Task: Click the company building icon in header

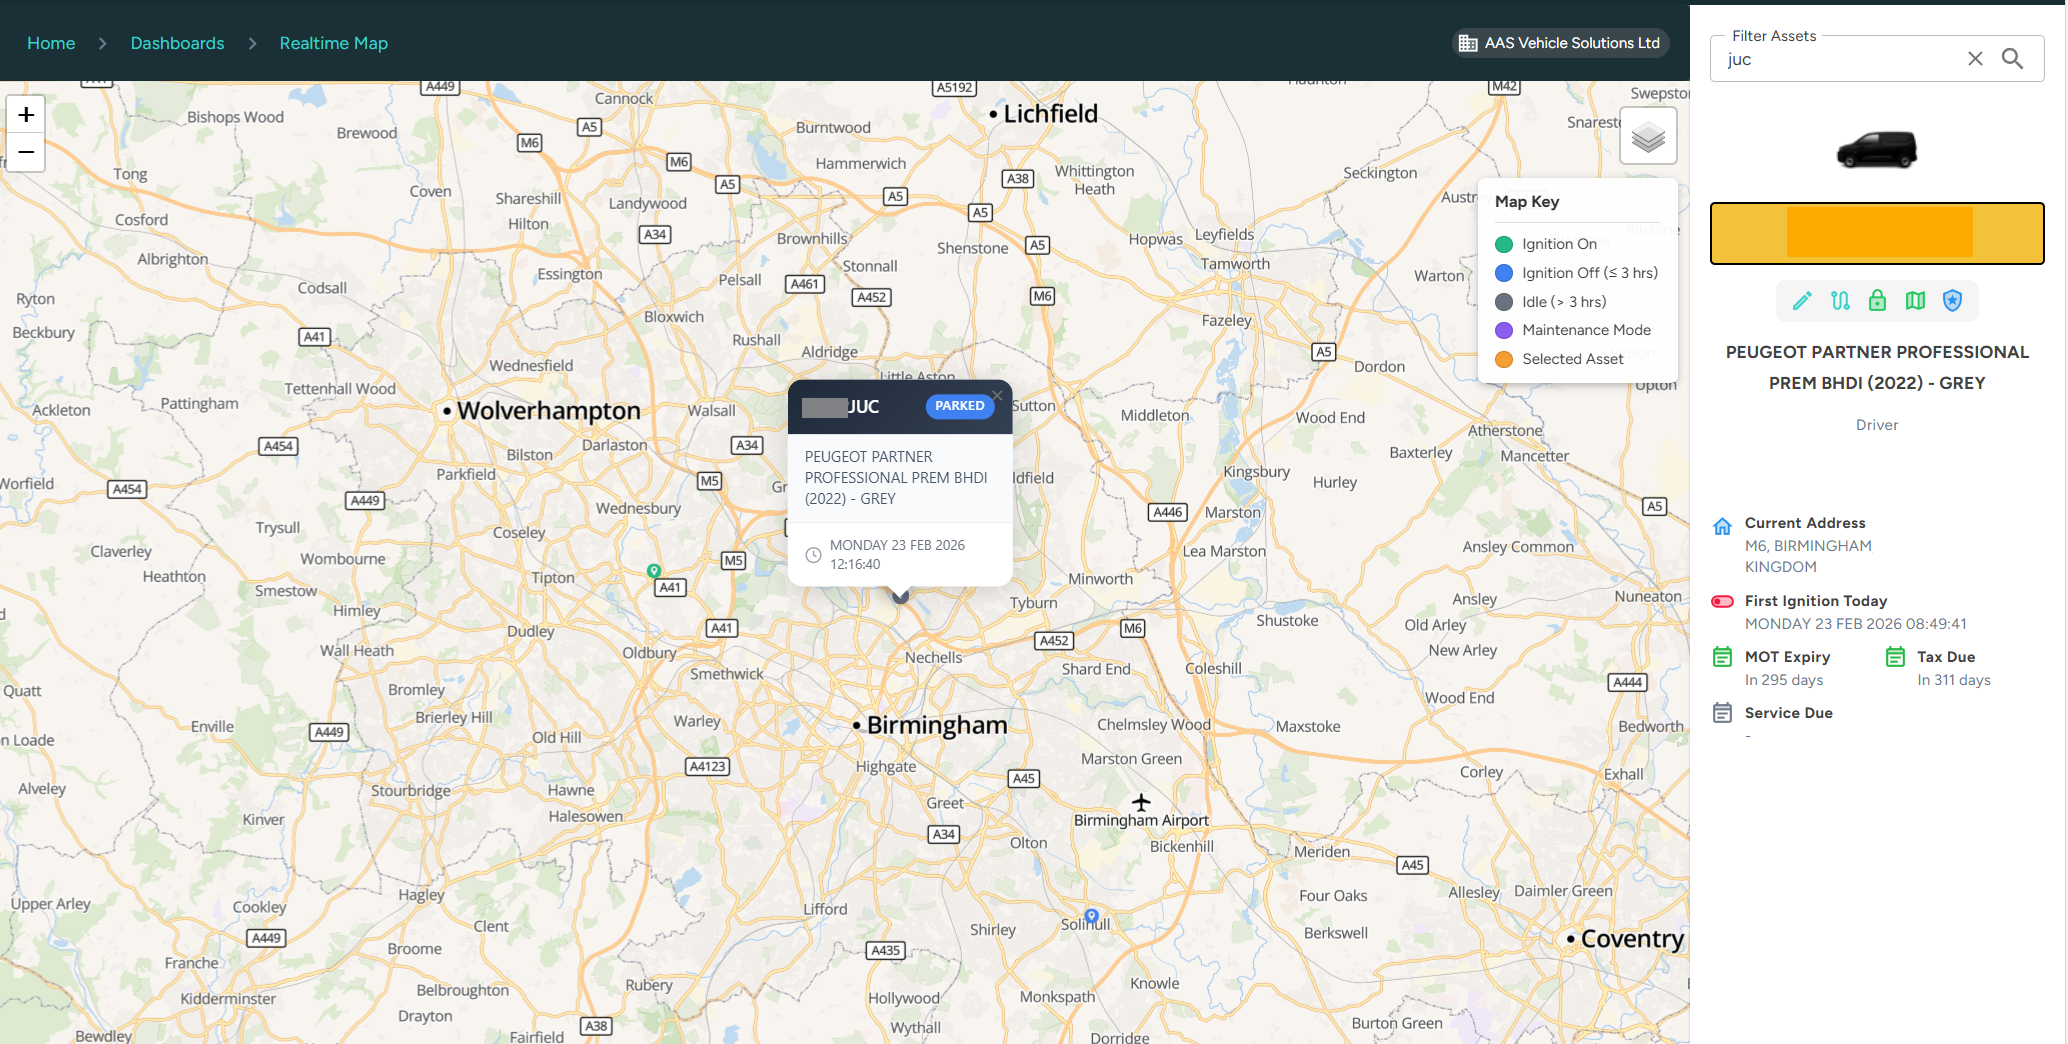Action: 1468,43
